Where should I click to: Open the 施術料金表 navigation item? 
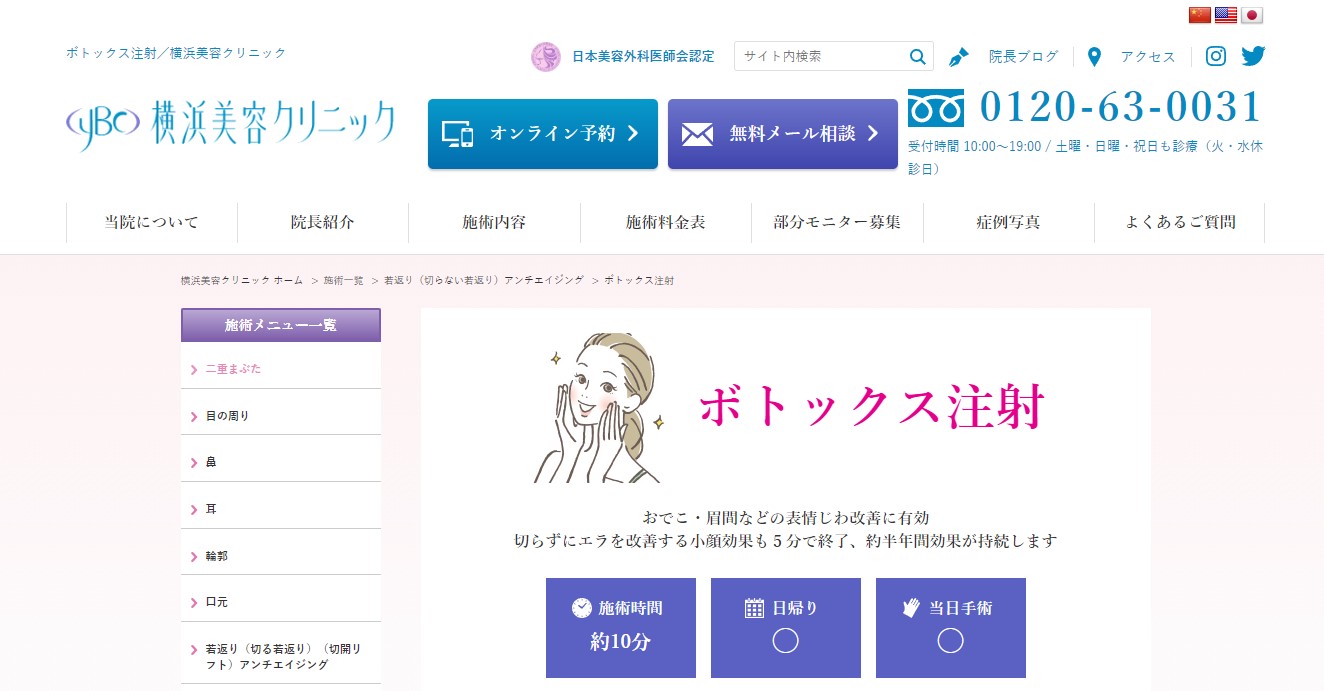pyautogui.click(x=665, y=222)
